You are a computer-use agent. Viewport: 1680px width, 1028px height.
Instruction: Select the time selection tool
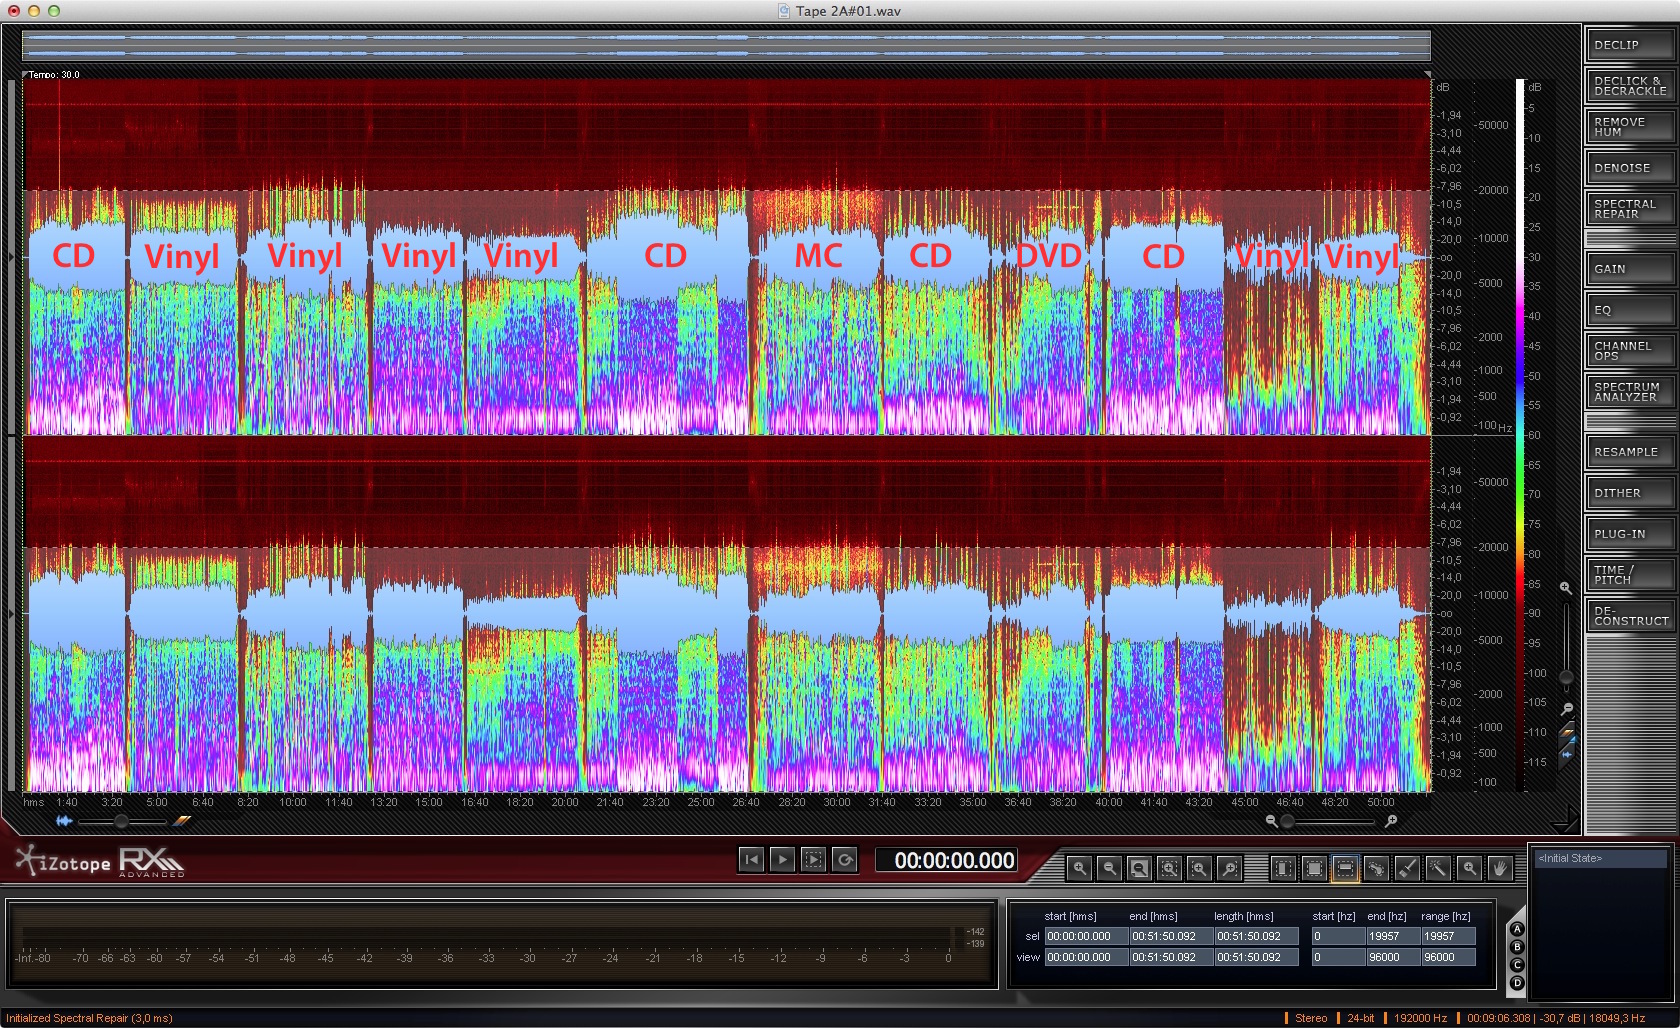click(1283, 868)
